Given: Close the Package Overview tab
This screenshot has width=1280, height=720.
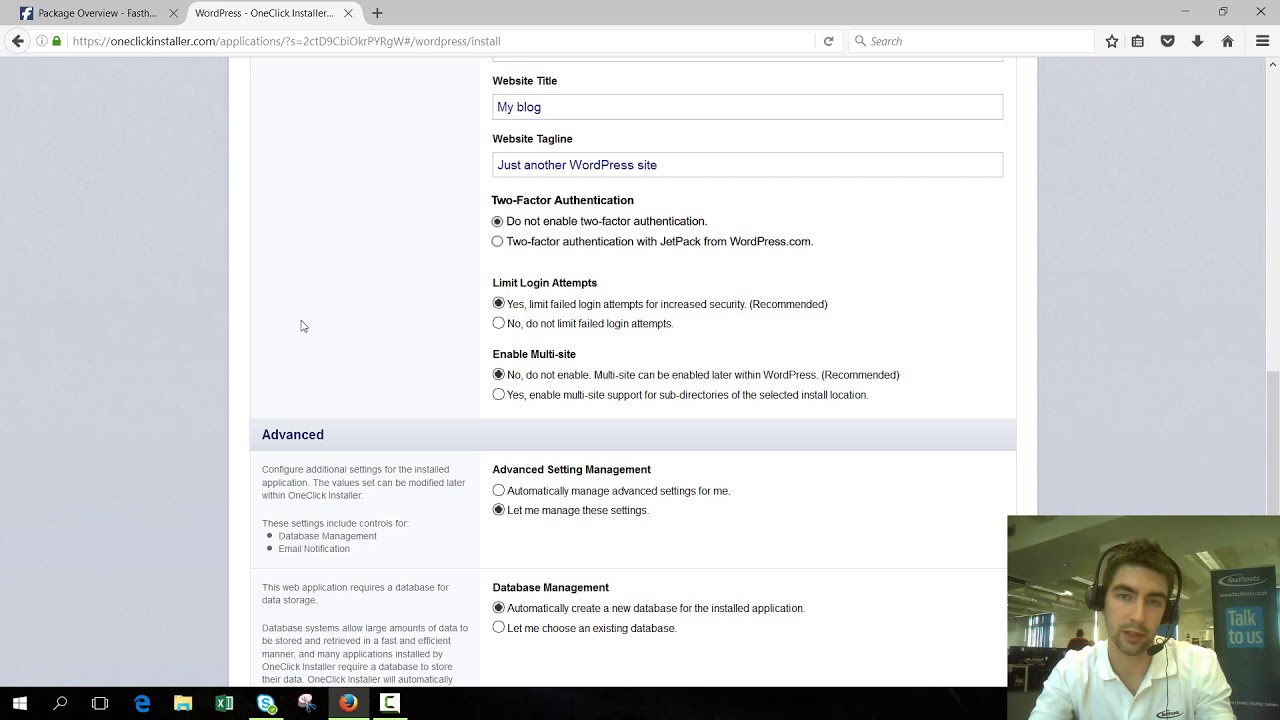Looking at the screenshot, I should click(x=173, y=13).
